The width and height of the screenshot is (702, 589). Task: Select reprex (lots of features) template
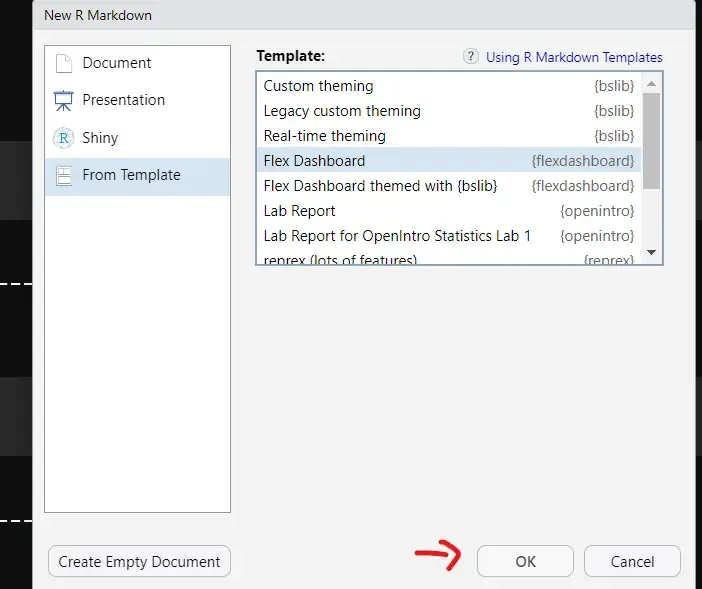pyautogui.click(x=340, y=259)
